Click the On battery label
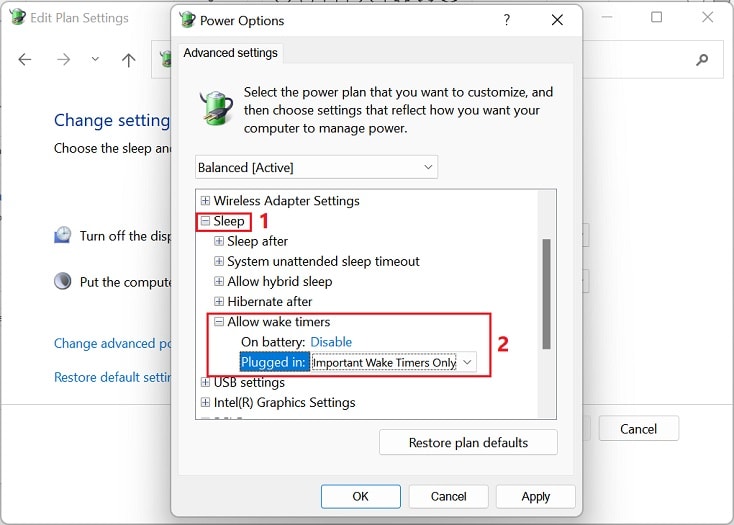 pyautogui.click(x=273, y=342)
